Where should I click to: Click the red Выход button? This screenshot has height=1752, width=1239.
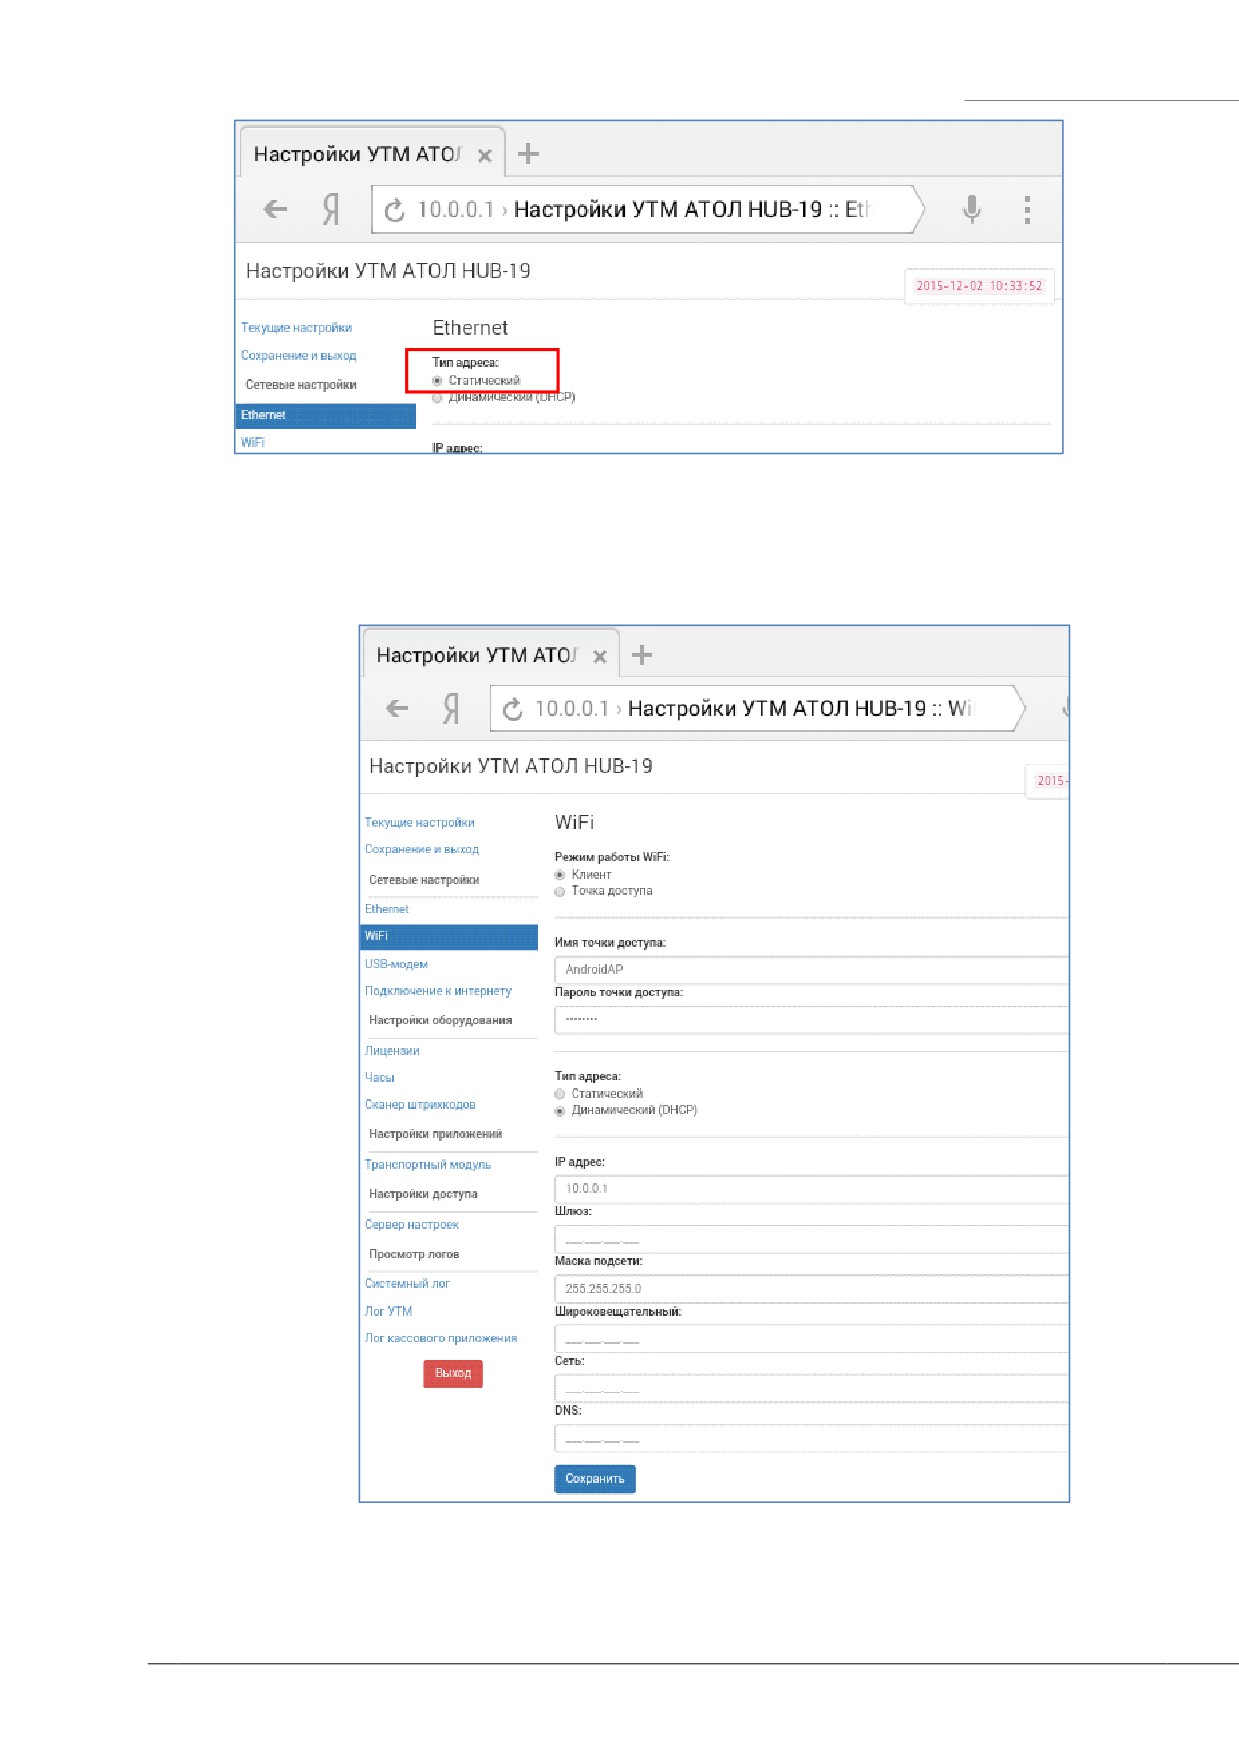pyautogui.click(x=453, y=1374)
